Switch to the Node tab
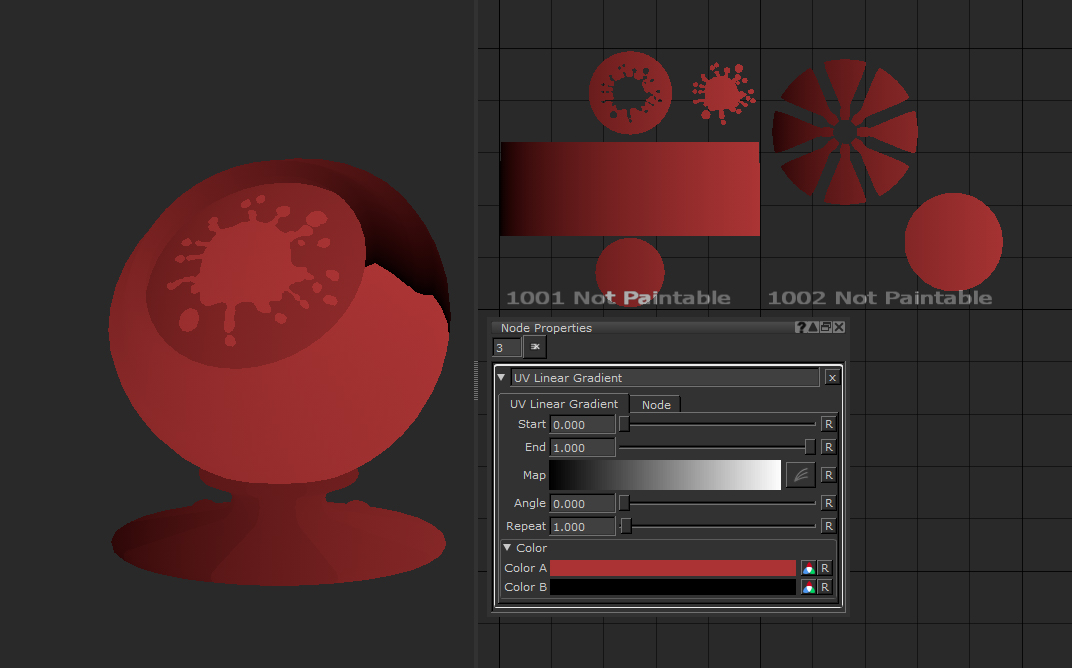Viewport: 1072px width, 668px height. tap(656, 405)
